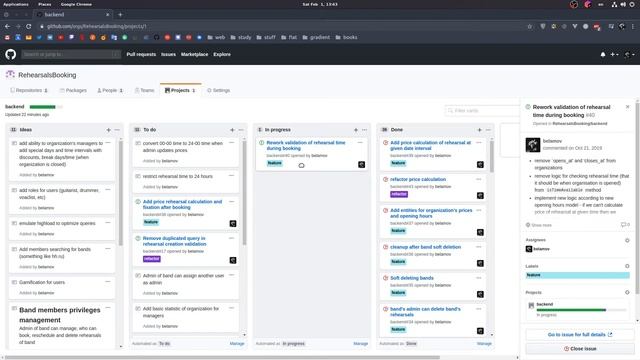The height and width of the screenshot is (360, 640).
Task: Open In progress column options menu
Action: [x=364, y=130]
